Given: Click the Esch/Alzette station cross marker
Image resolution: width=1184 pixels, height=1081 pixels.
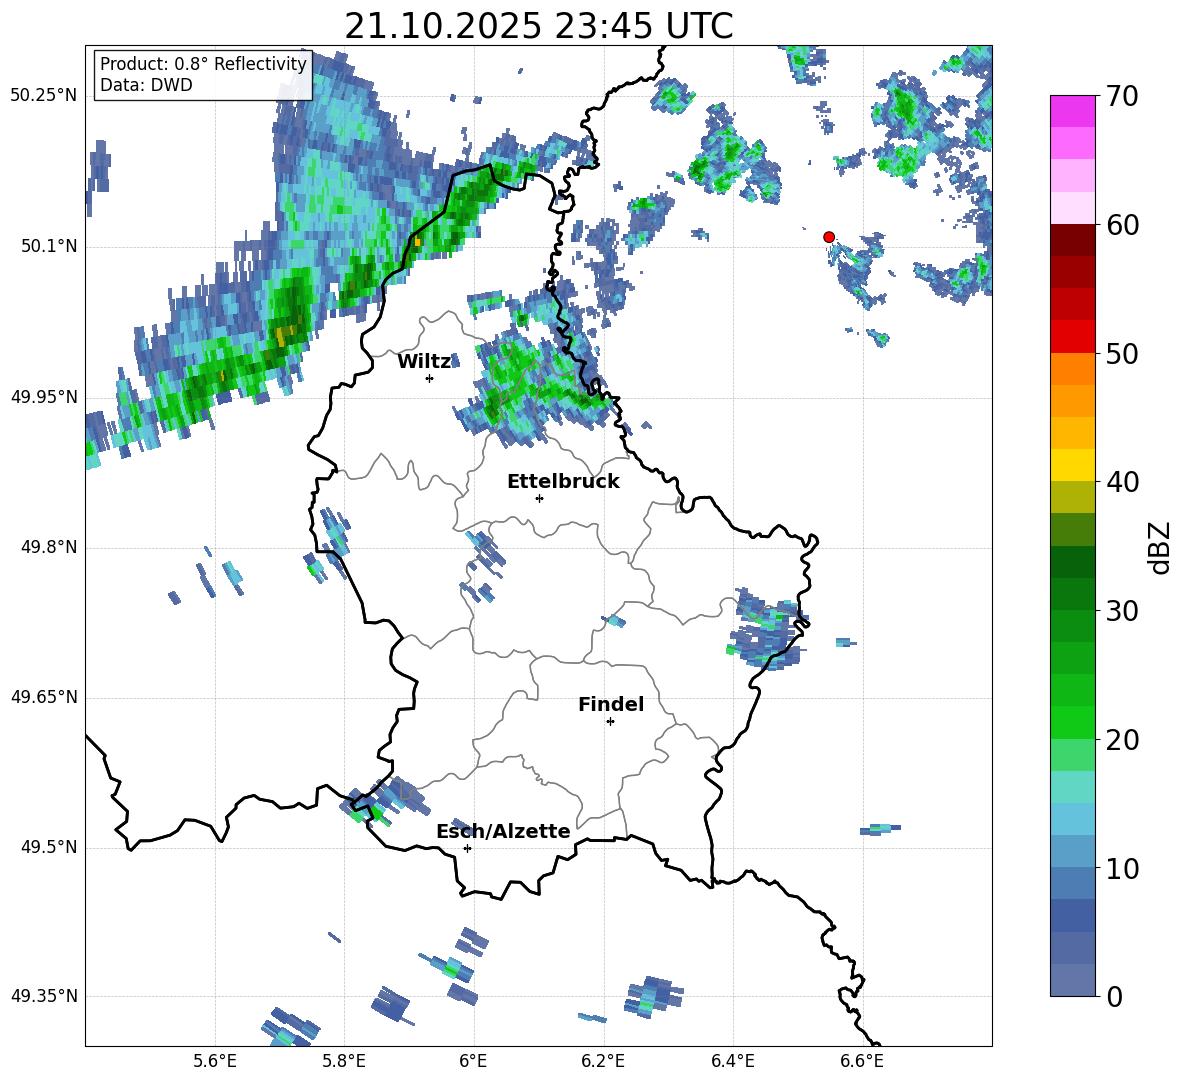Looking at the screenshot, I should (467, 848).
